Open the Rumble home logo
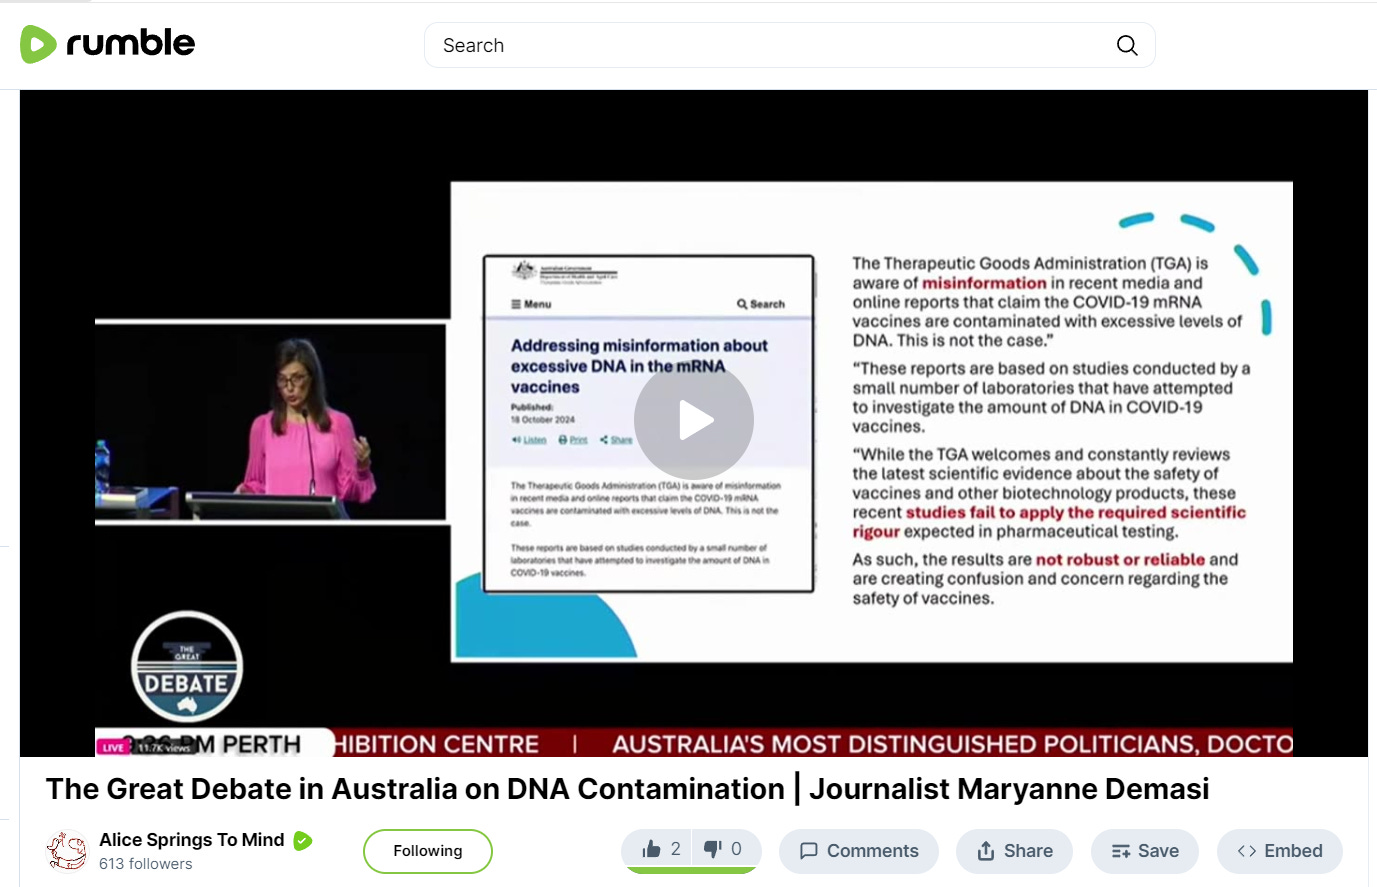The width and height of the screenshot is (1377, 887). [x=108, y=44]
